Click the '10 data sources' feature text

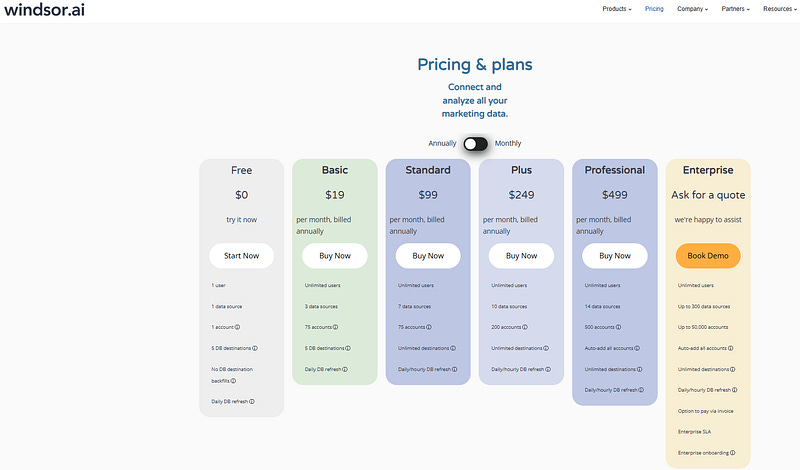tap(509, 307)
